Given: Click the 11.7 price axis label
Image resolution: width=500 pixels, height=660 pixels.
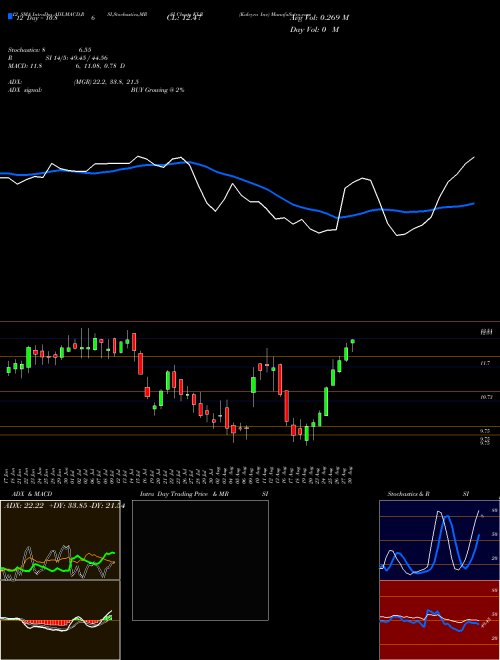Looking at the screenshot, I should 485,362.
